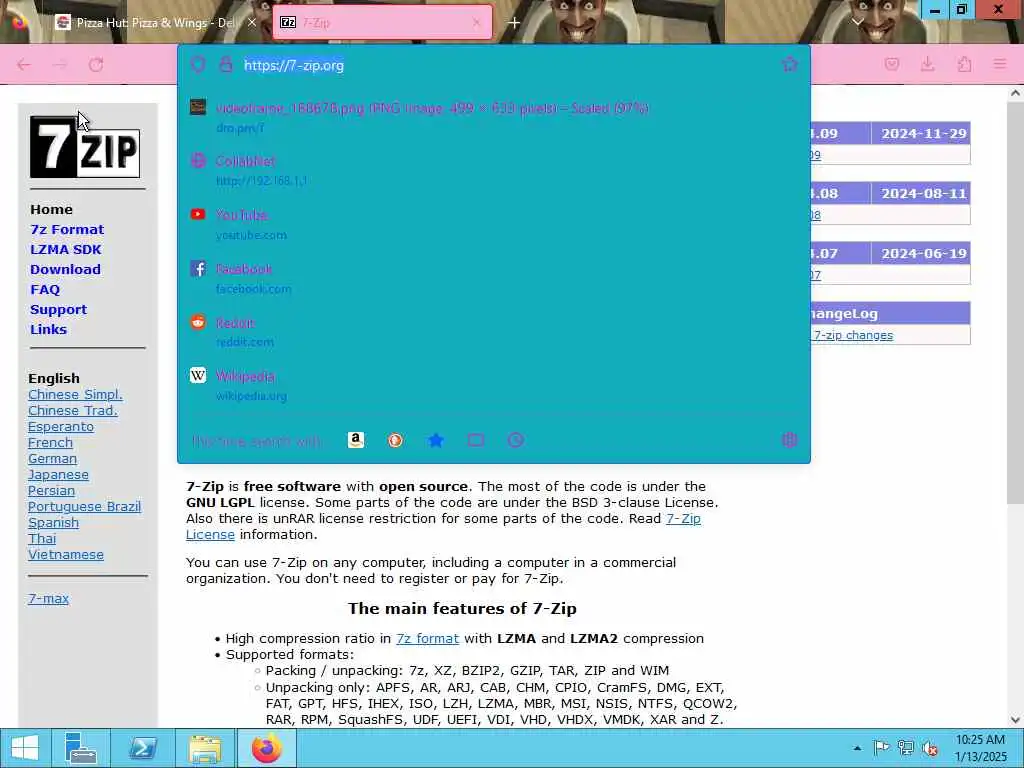Image resolution: width=1024 pixels, height=768 pixels.
Task: Open the list all tabs dropdown
Action: [x=858, y=22]
